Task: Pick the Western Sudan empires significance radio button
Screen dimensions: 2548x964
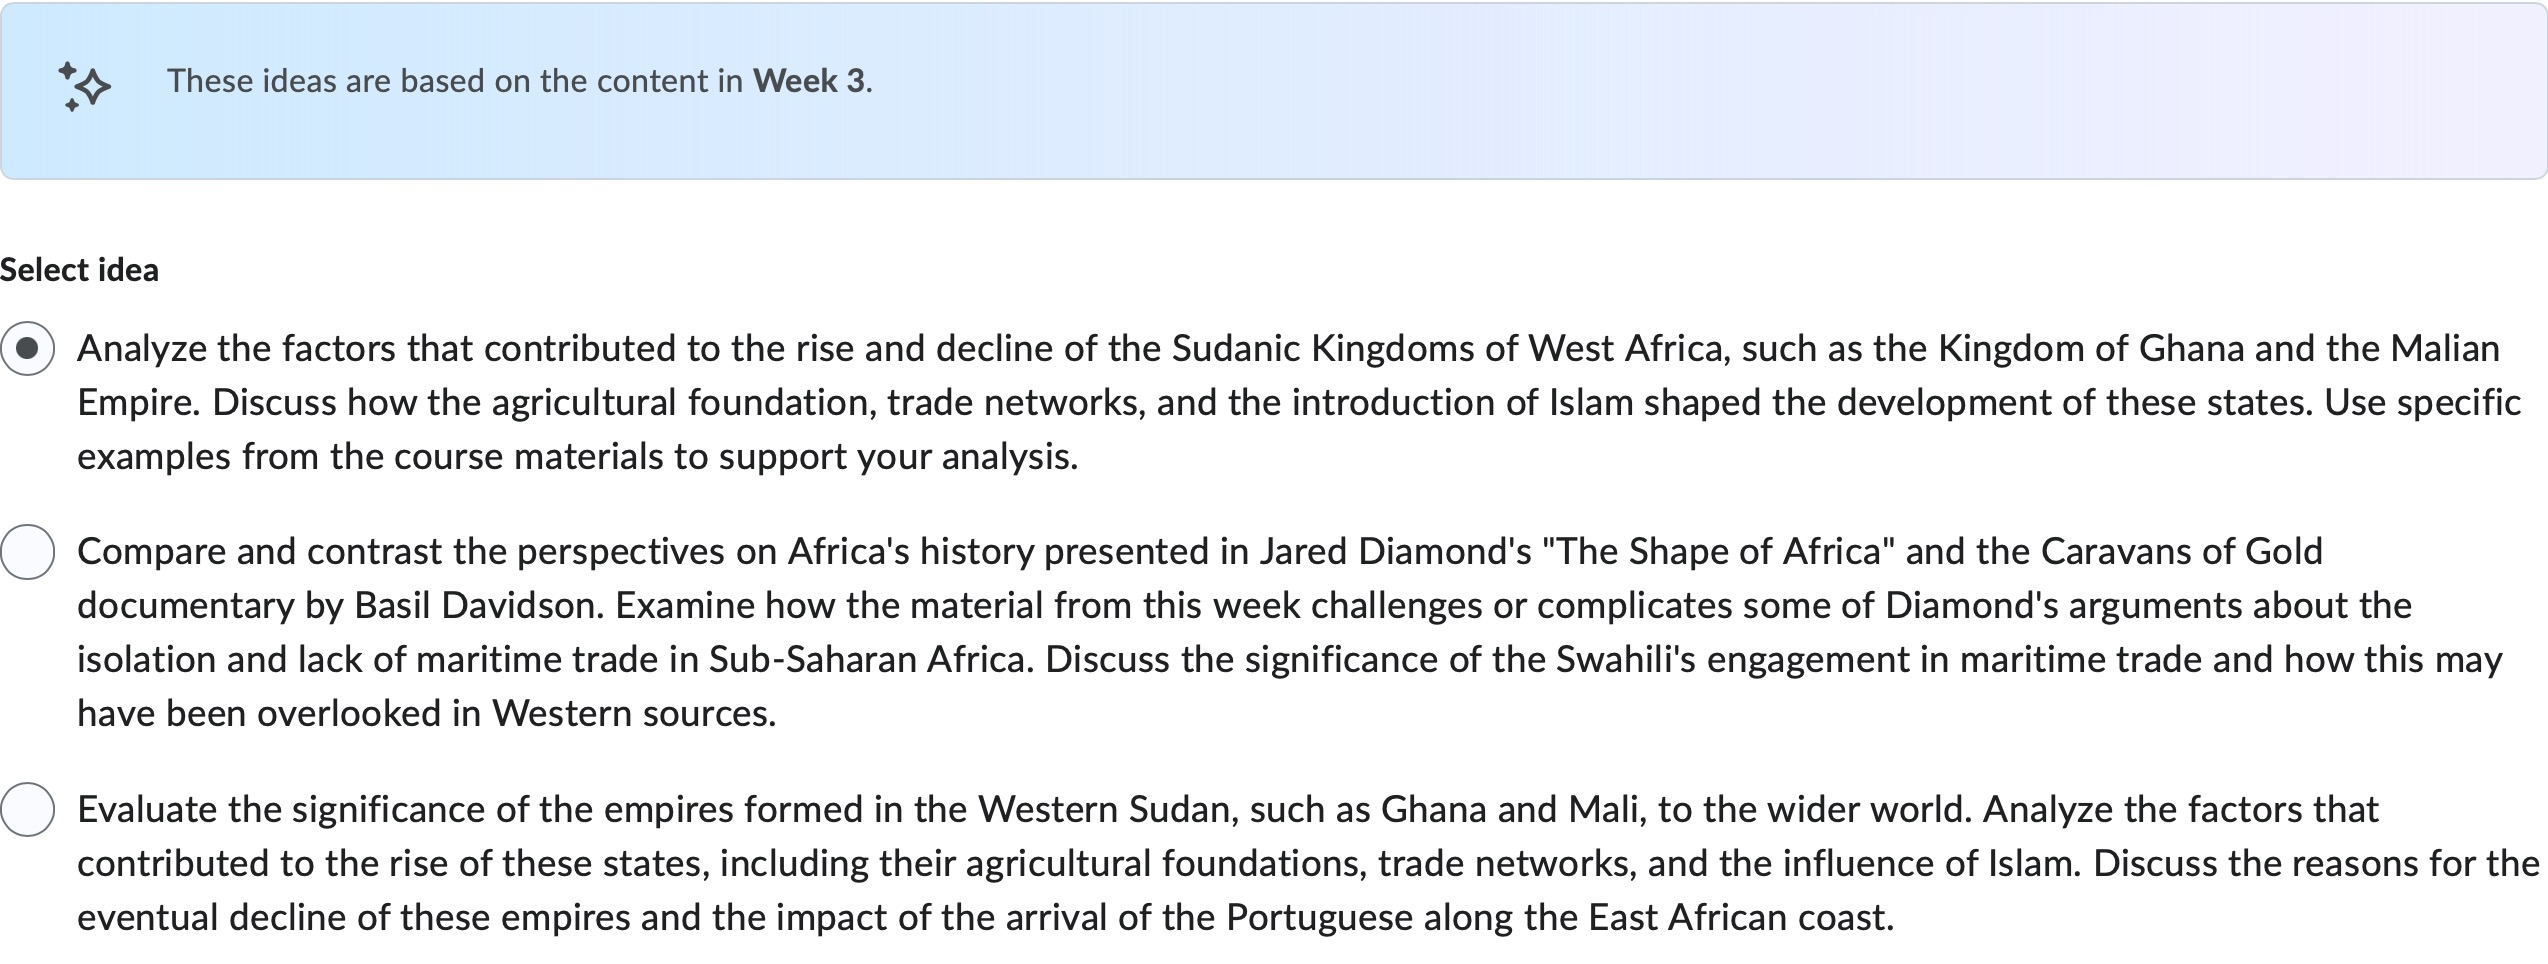Action: 28,809
